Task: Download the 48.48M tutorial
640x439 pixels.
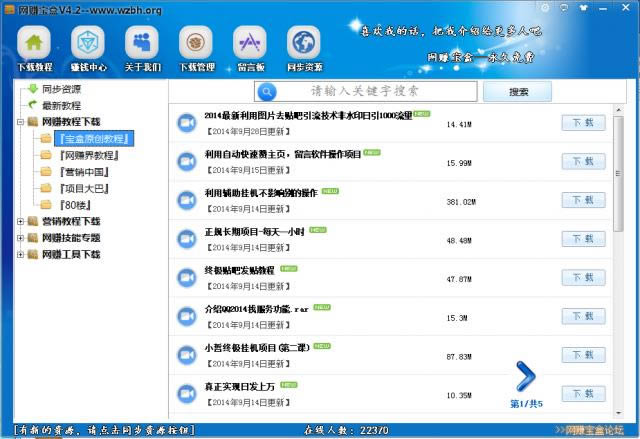Action: click(584, 239)
